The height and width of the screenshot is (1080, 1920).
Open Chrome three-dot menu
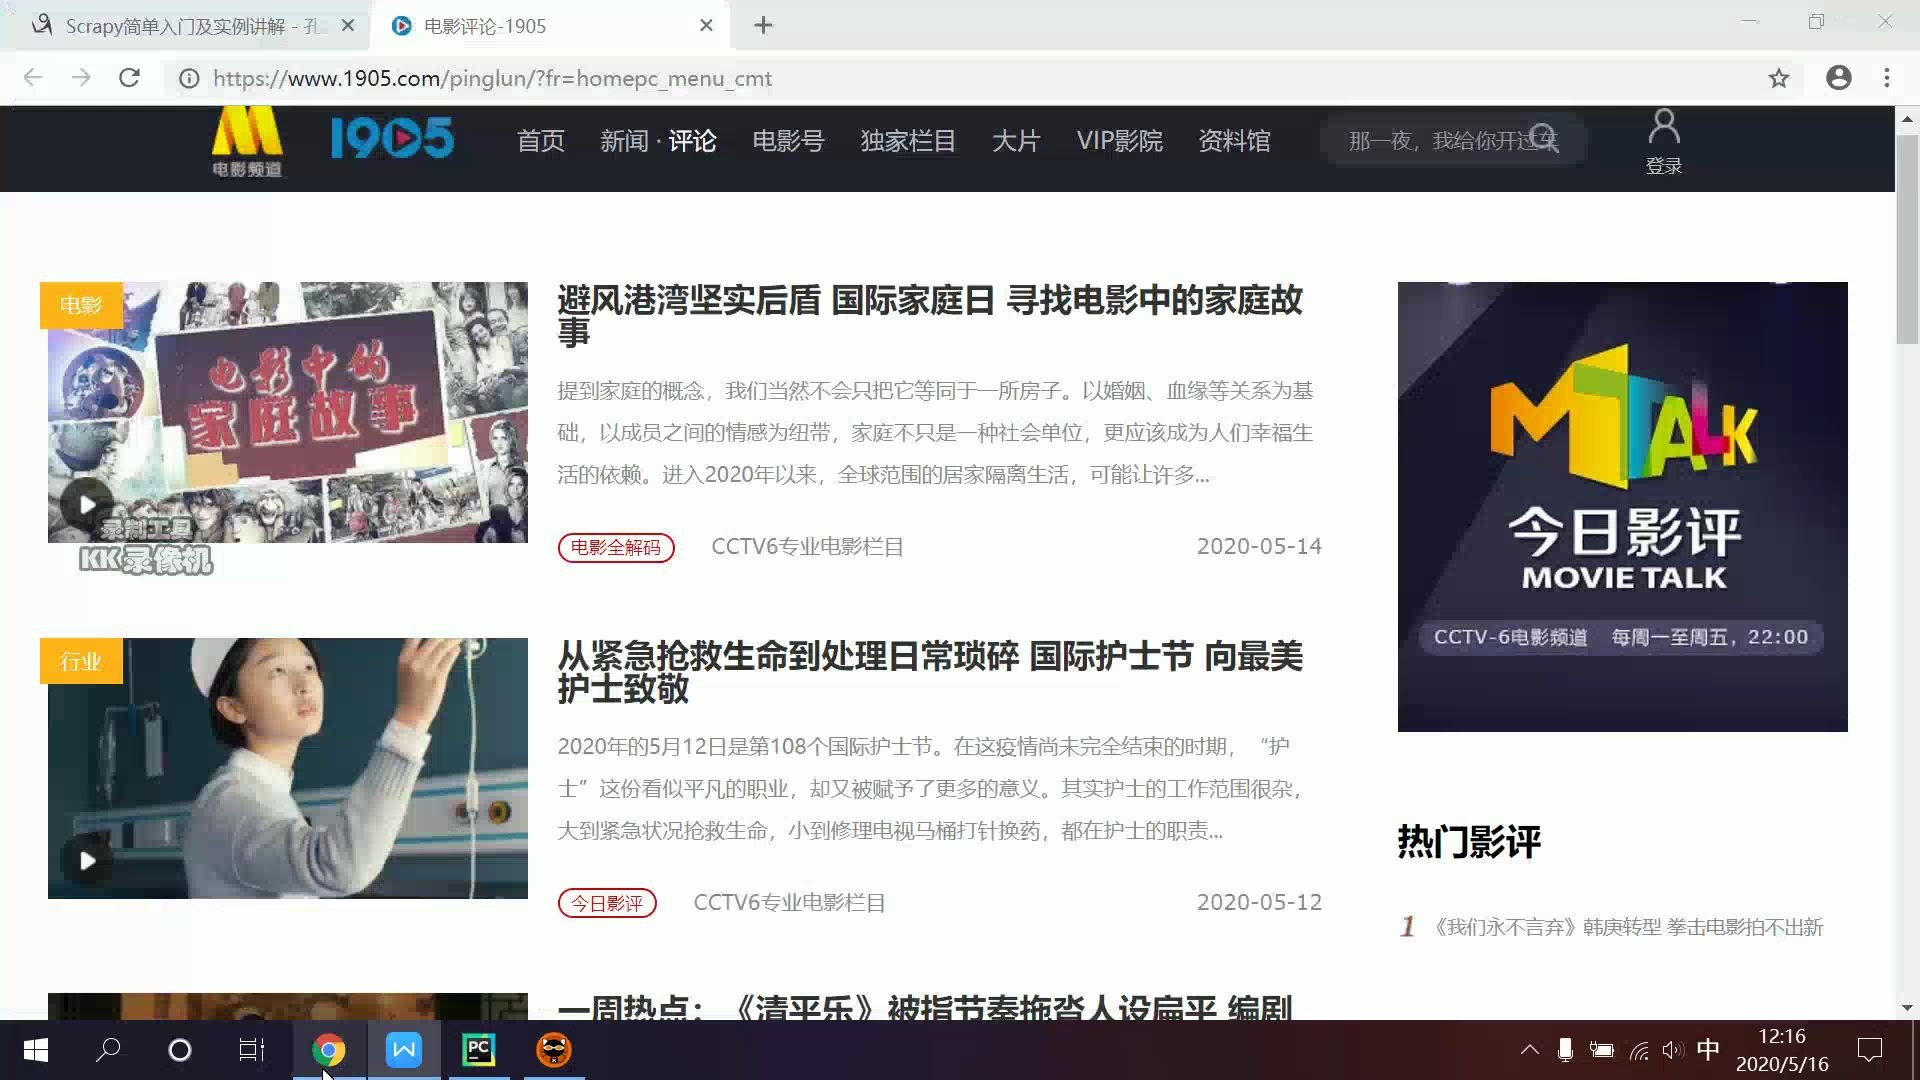click(1886, 78)
